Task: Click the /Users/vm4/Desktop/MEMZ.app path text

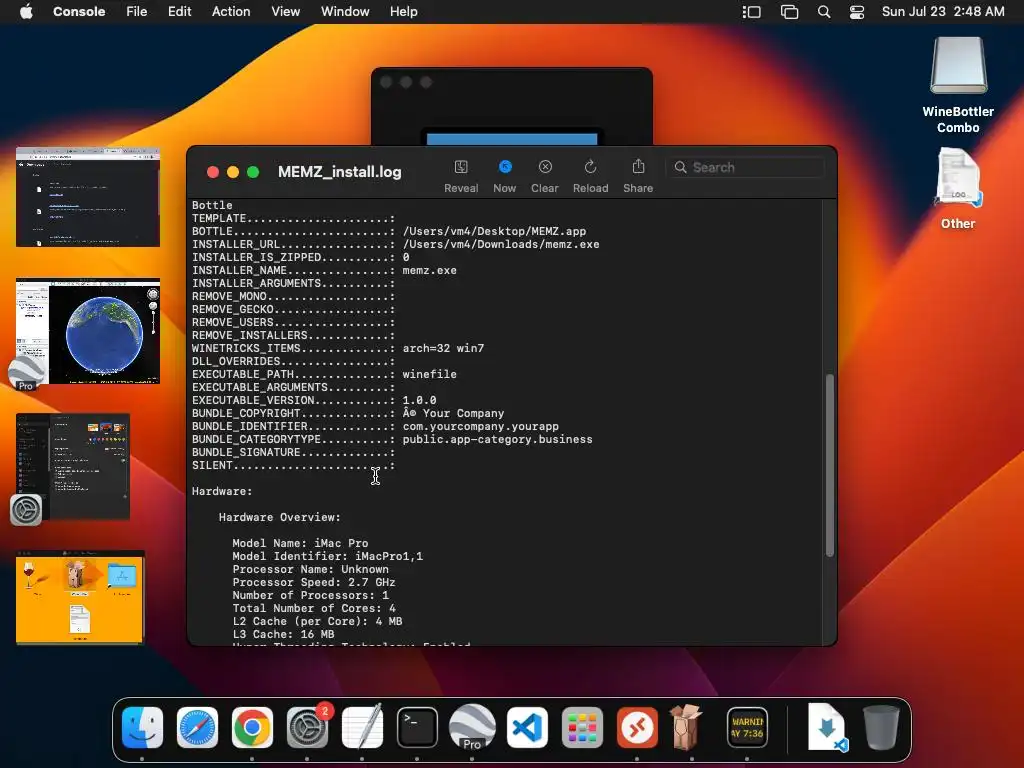Action: (494, 231)
